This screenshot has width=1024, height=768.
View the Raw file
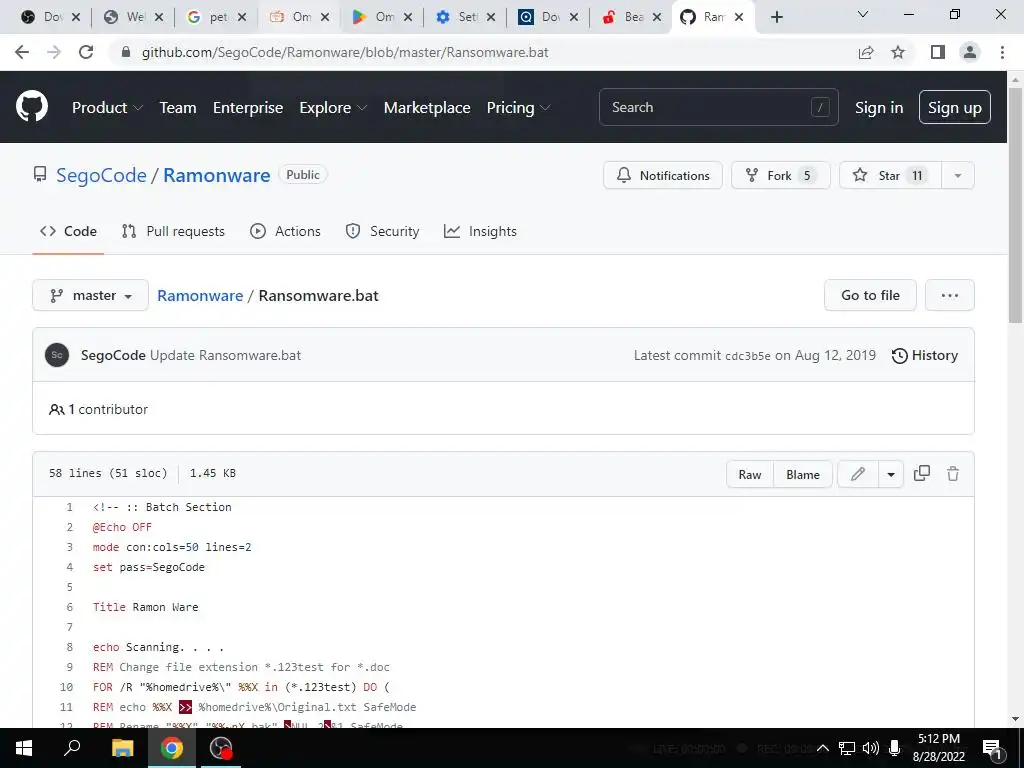coord(750,474)
